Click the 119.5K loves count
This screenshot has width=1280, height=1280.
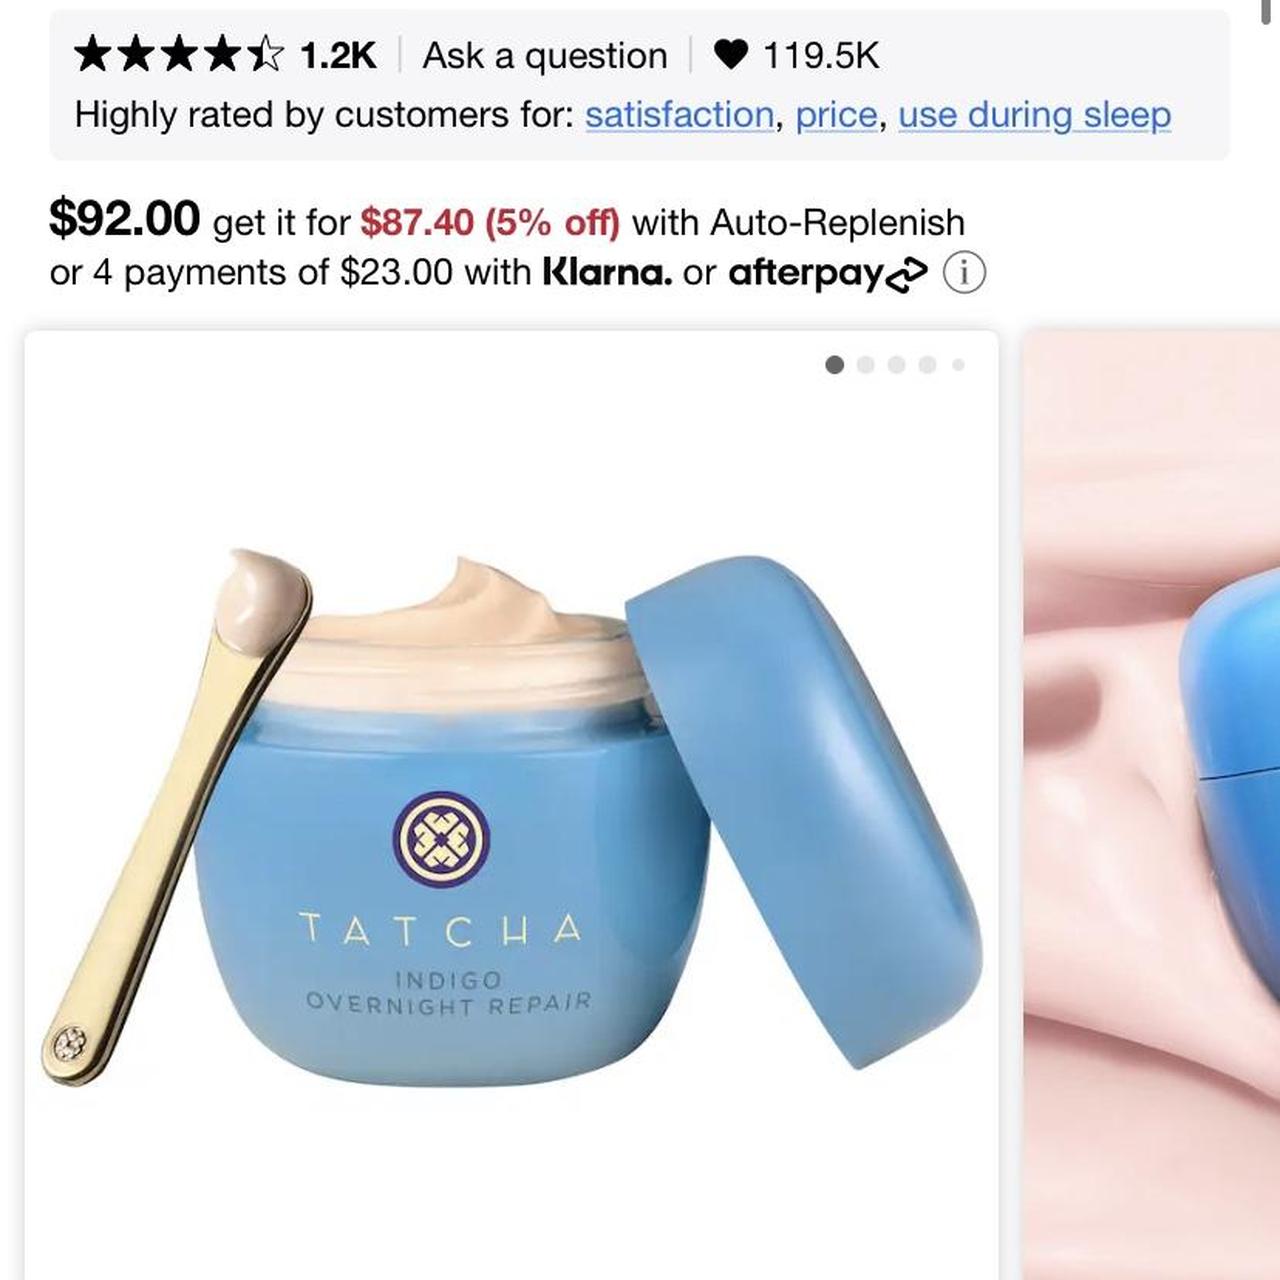pyautogui.click(x=821, y=56)
